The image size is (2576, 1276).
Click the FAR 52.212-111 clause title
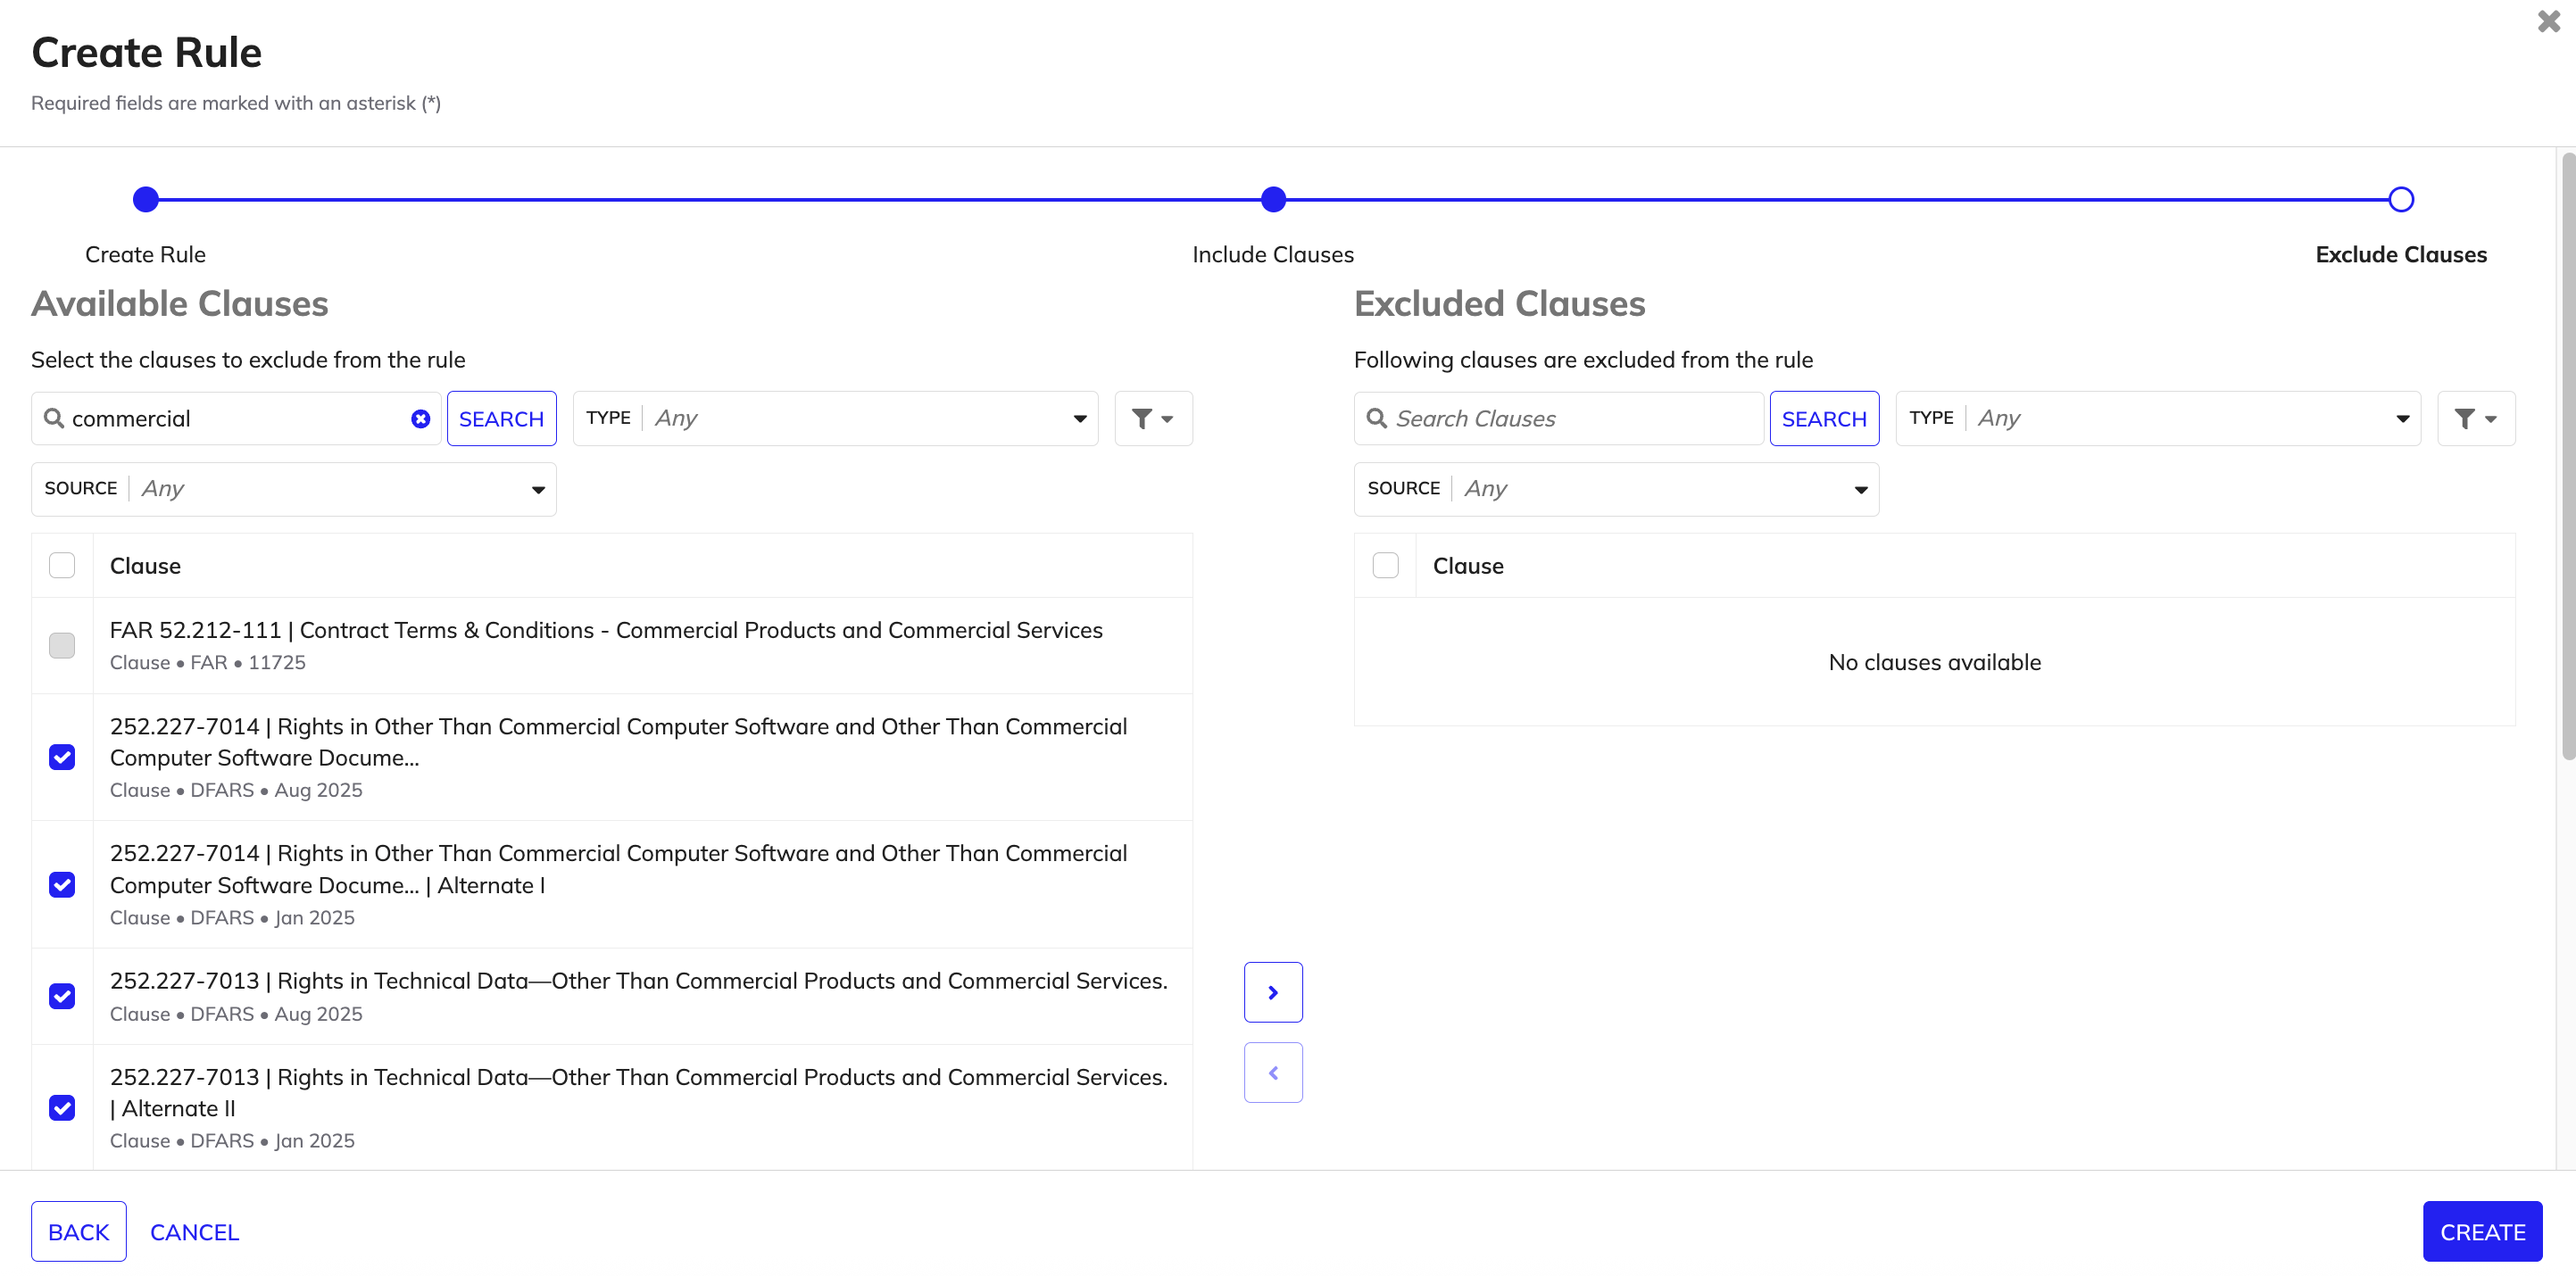606,630
